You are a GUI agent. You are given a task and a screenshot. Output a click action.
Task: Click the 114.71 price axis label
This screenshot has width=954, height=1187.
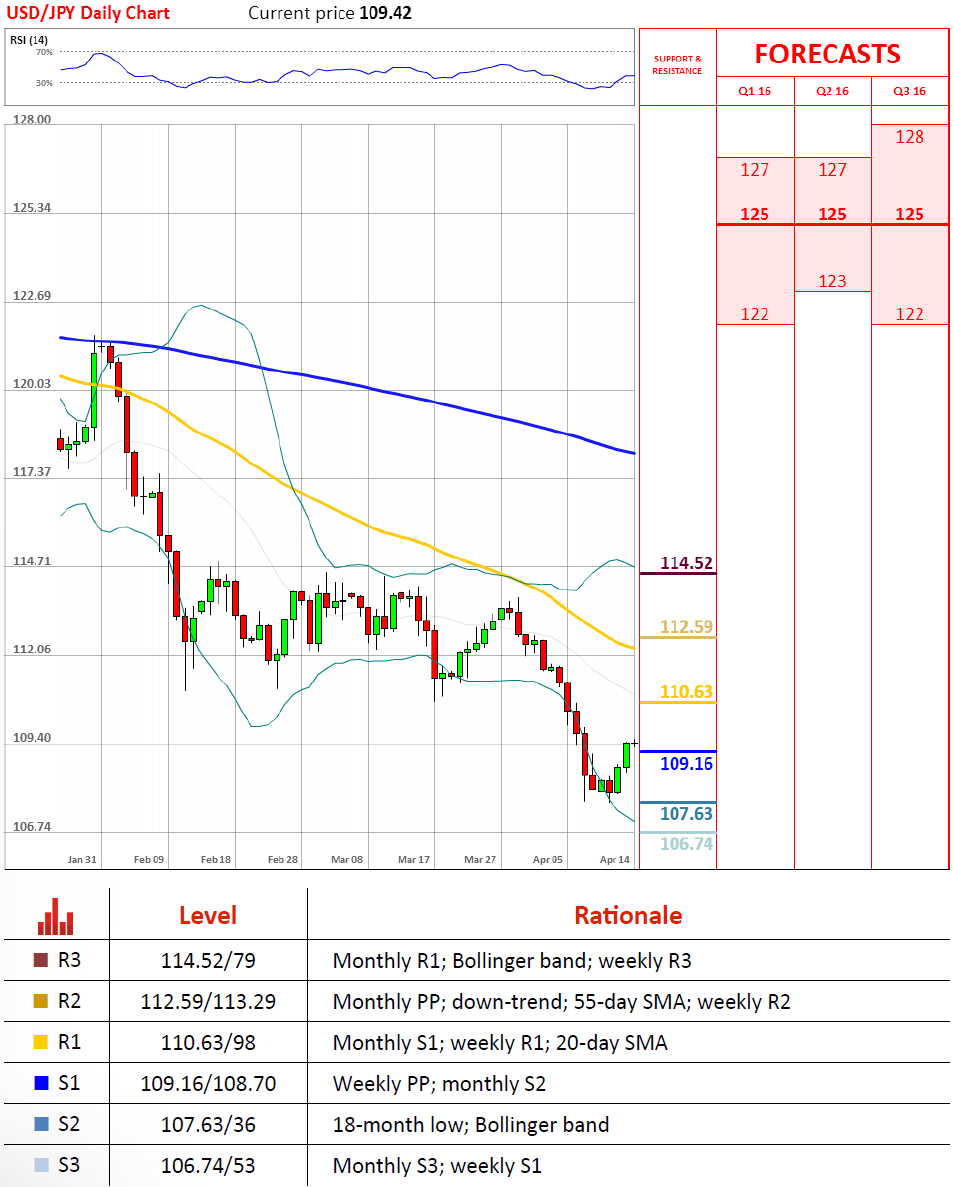point(32,561)
